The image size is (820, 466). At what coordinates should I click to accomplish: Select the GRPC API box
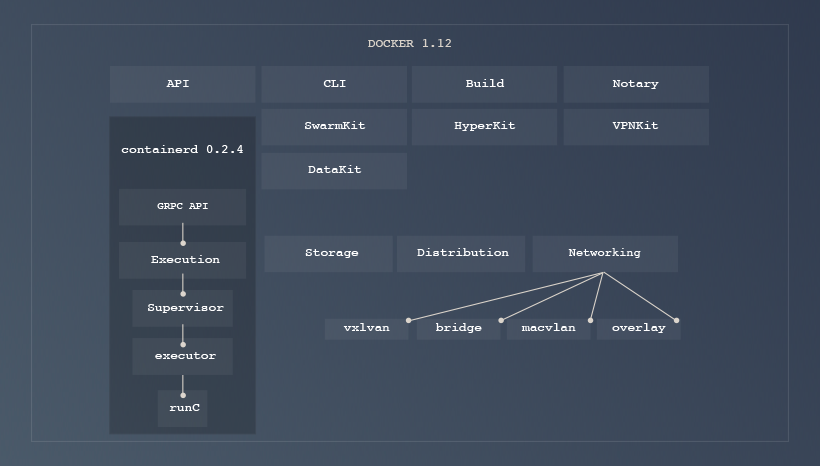(182, 207)
